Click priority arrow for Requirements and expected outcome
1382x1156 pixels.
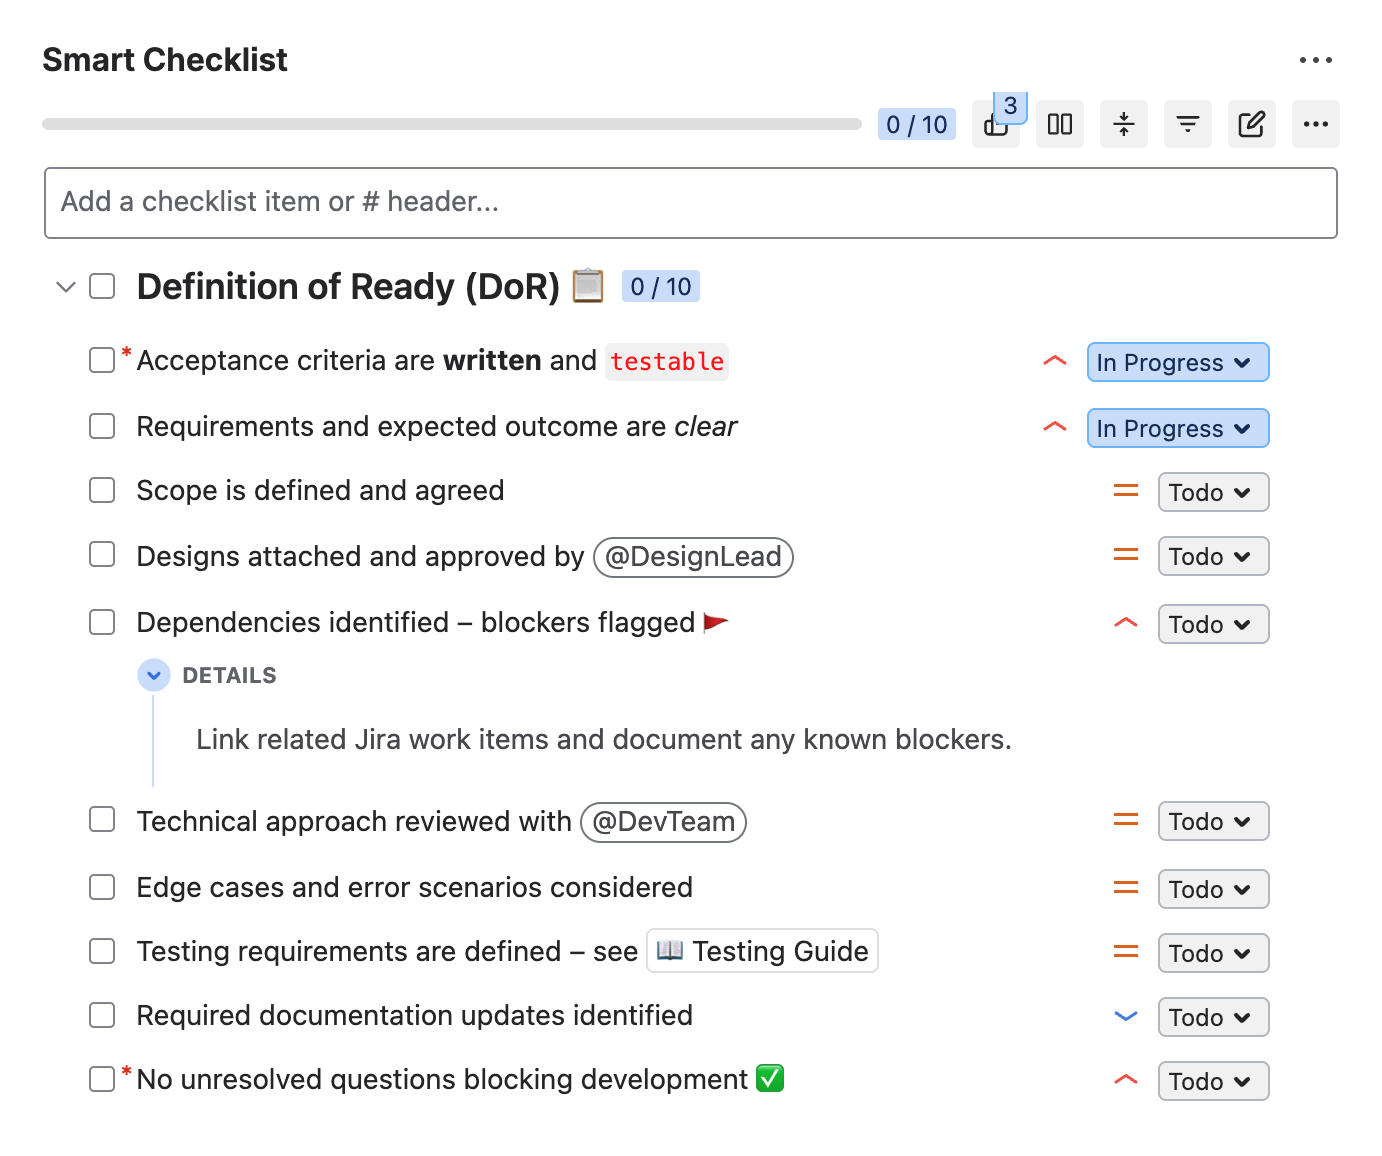pyautogui.click(x=1055, y=427)
